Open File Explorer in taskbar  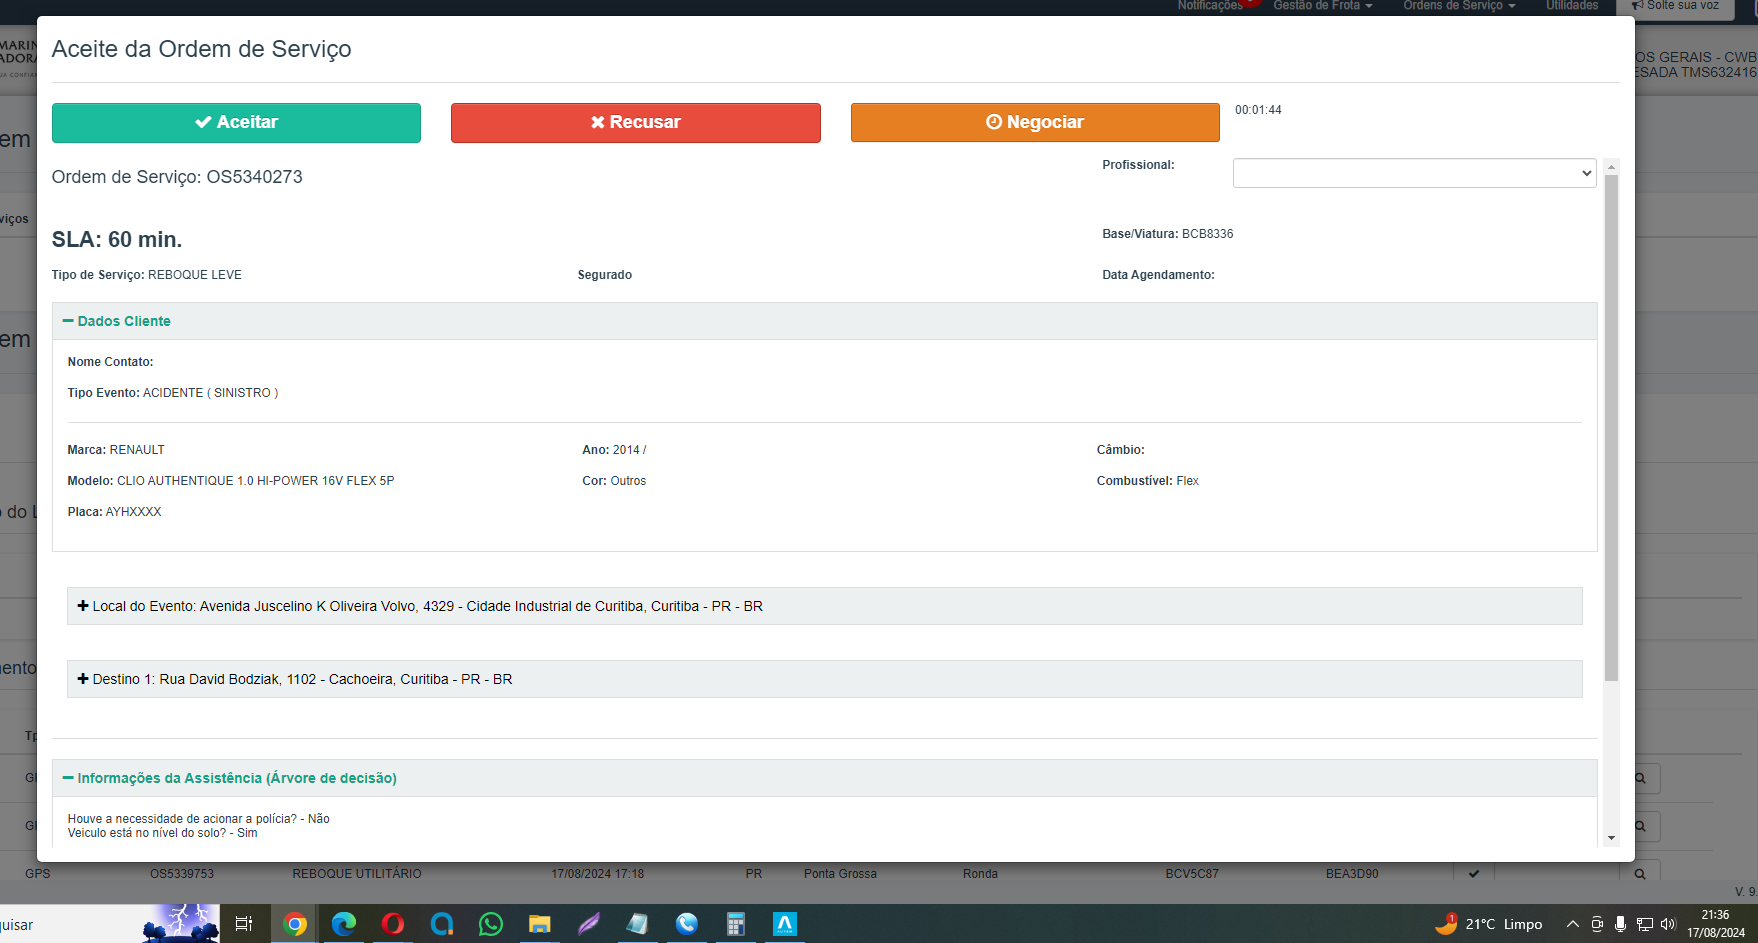click(540, 924)
